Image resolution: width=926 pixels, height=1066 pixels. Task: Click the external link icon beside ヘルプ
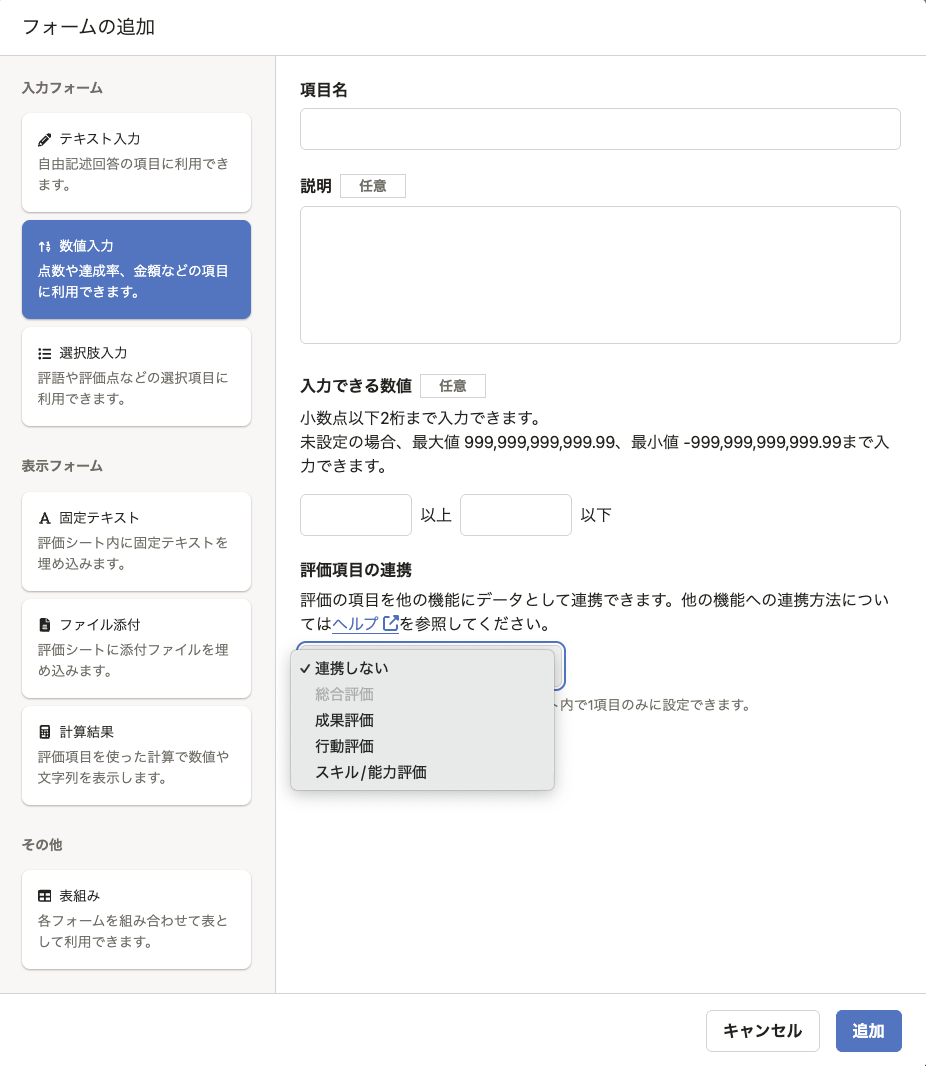(391, 624)
